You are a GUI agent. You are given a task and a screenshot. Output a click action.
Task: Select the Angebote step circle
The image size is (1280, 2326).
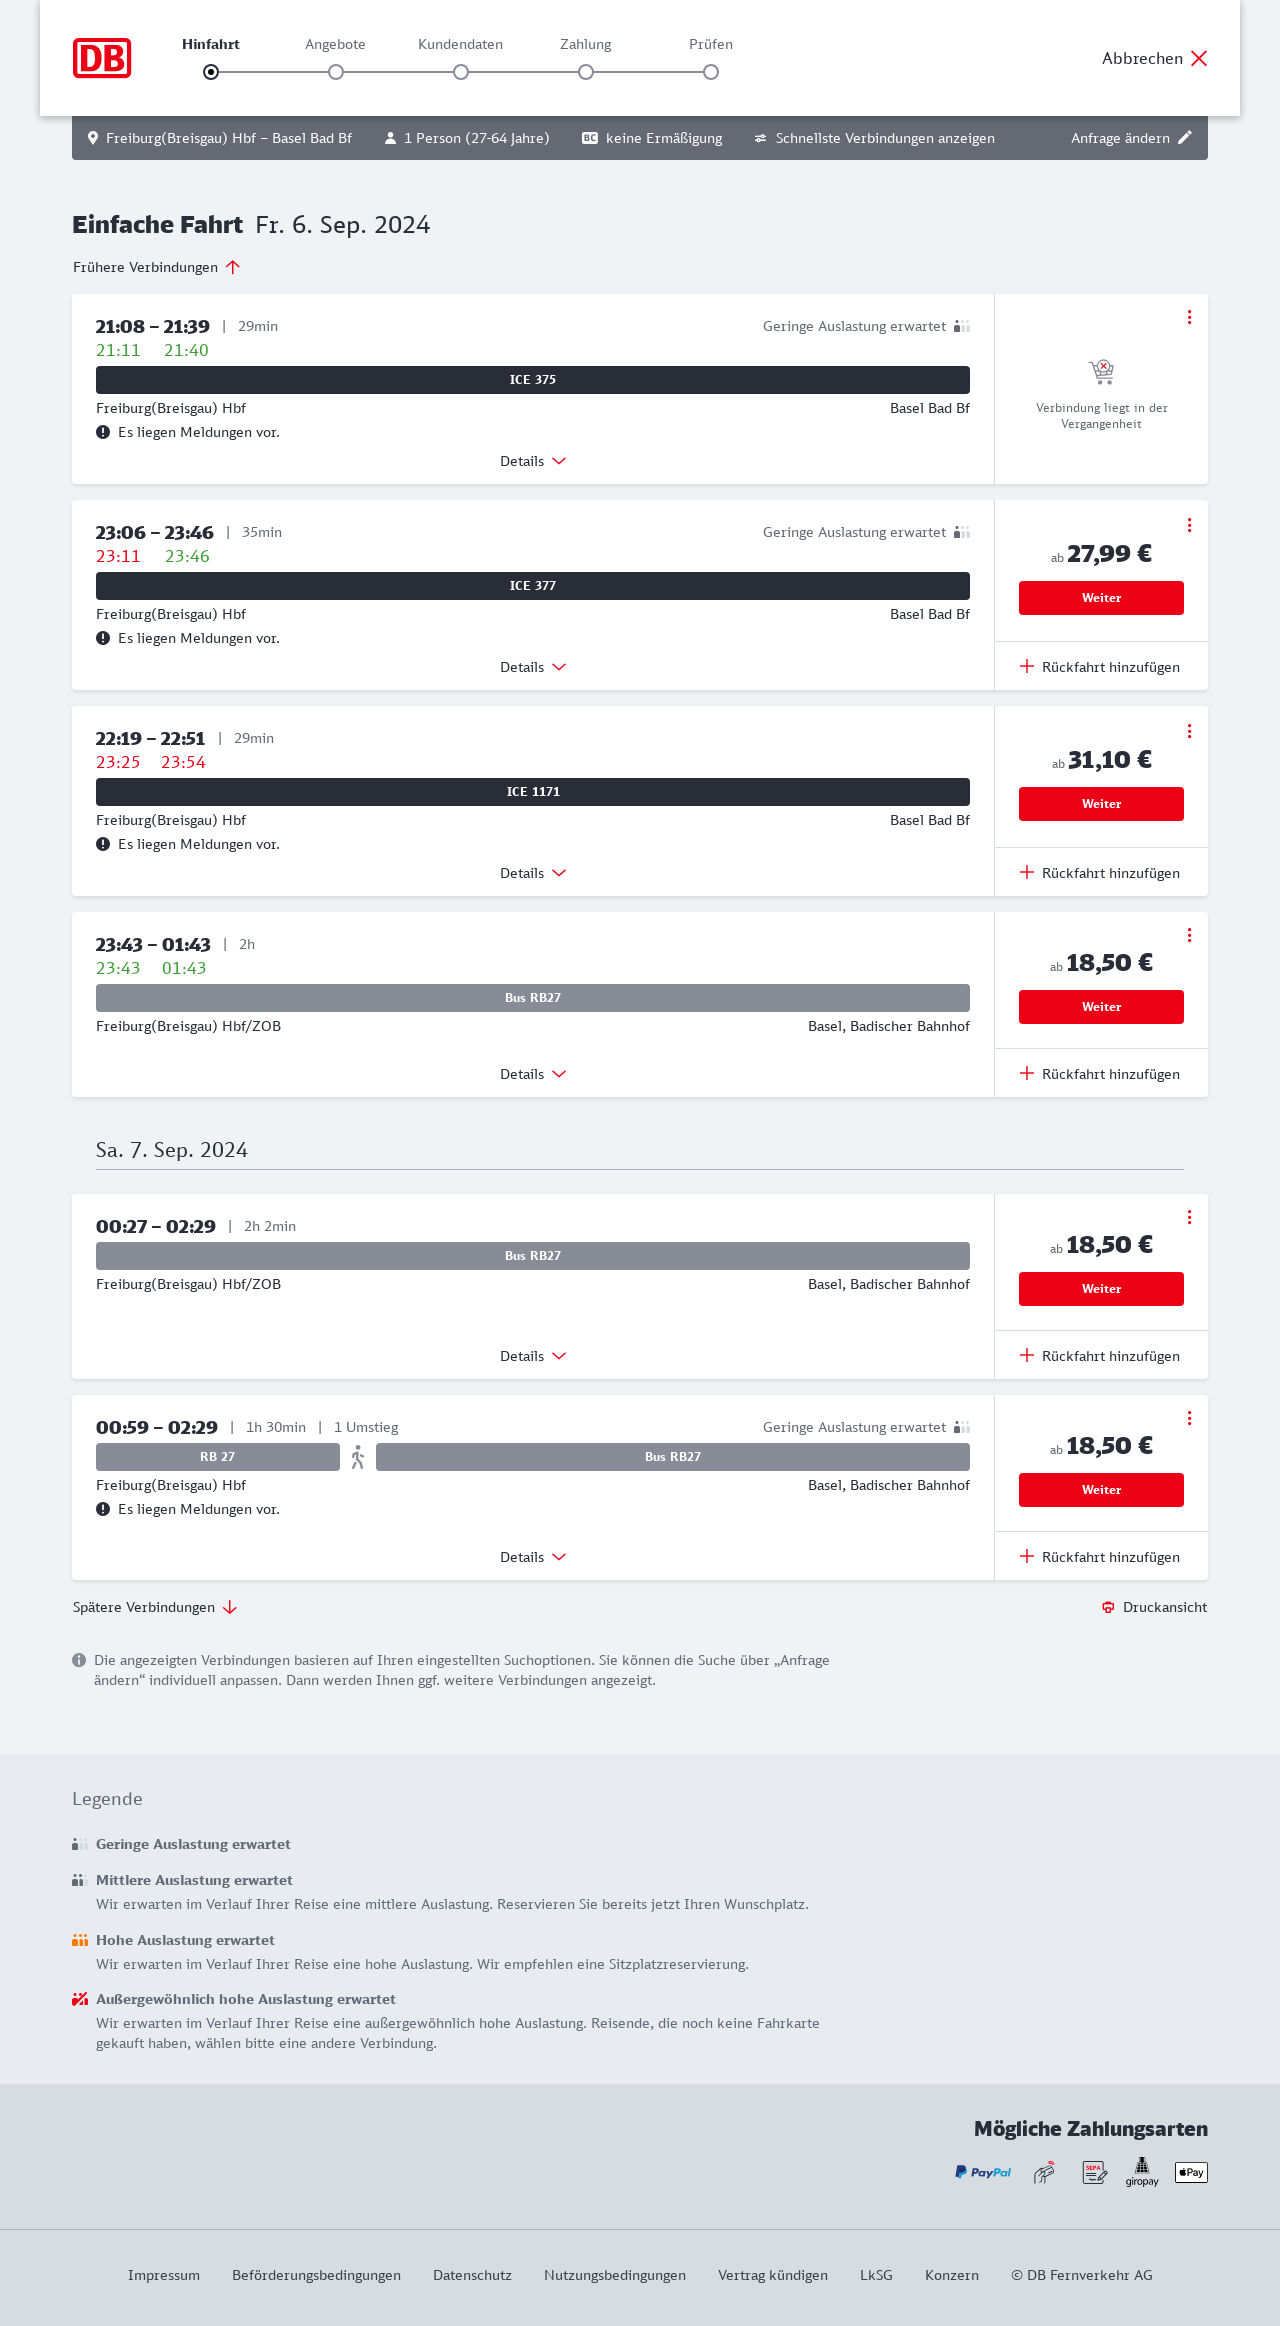click(336, 72)
